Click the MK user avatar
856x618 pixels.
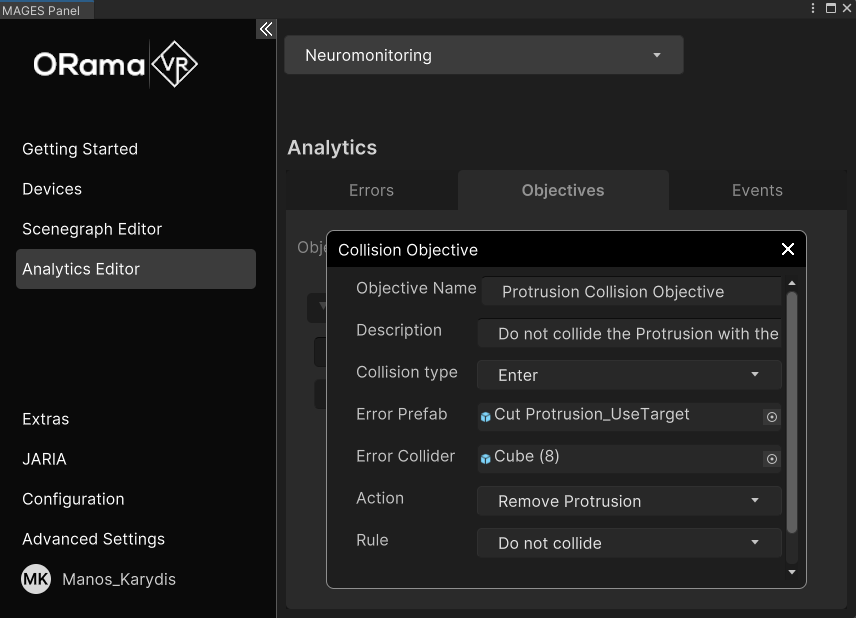(x=36, y=579)
